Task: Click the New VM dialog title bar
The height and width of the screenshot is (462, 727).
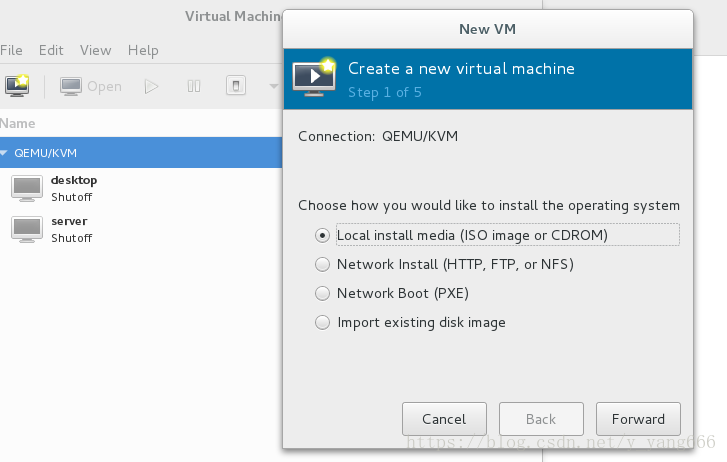Action: pos(488,29)
